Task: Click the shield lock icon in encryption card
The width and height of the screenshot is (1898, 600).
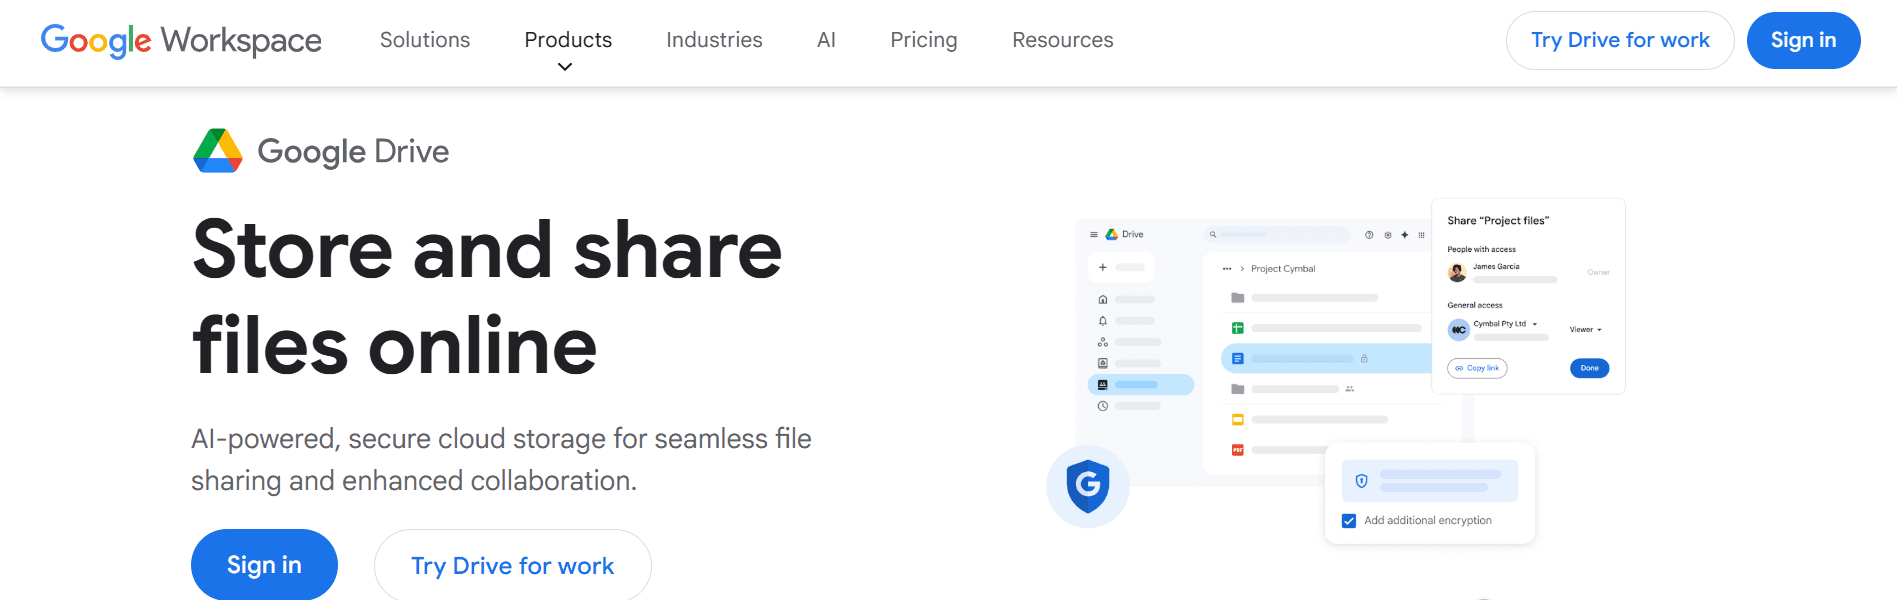Action: point(1361,481)
